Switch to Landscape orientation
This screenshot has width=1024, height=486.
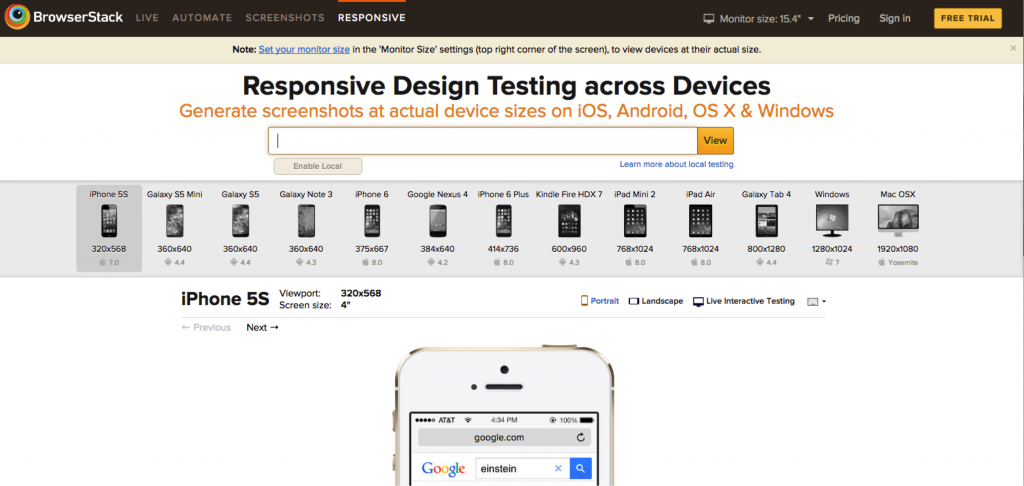click(x=656, y=300)
